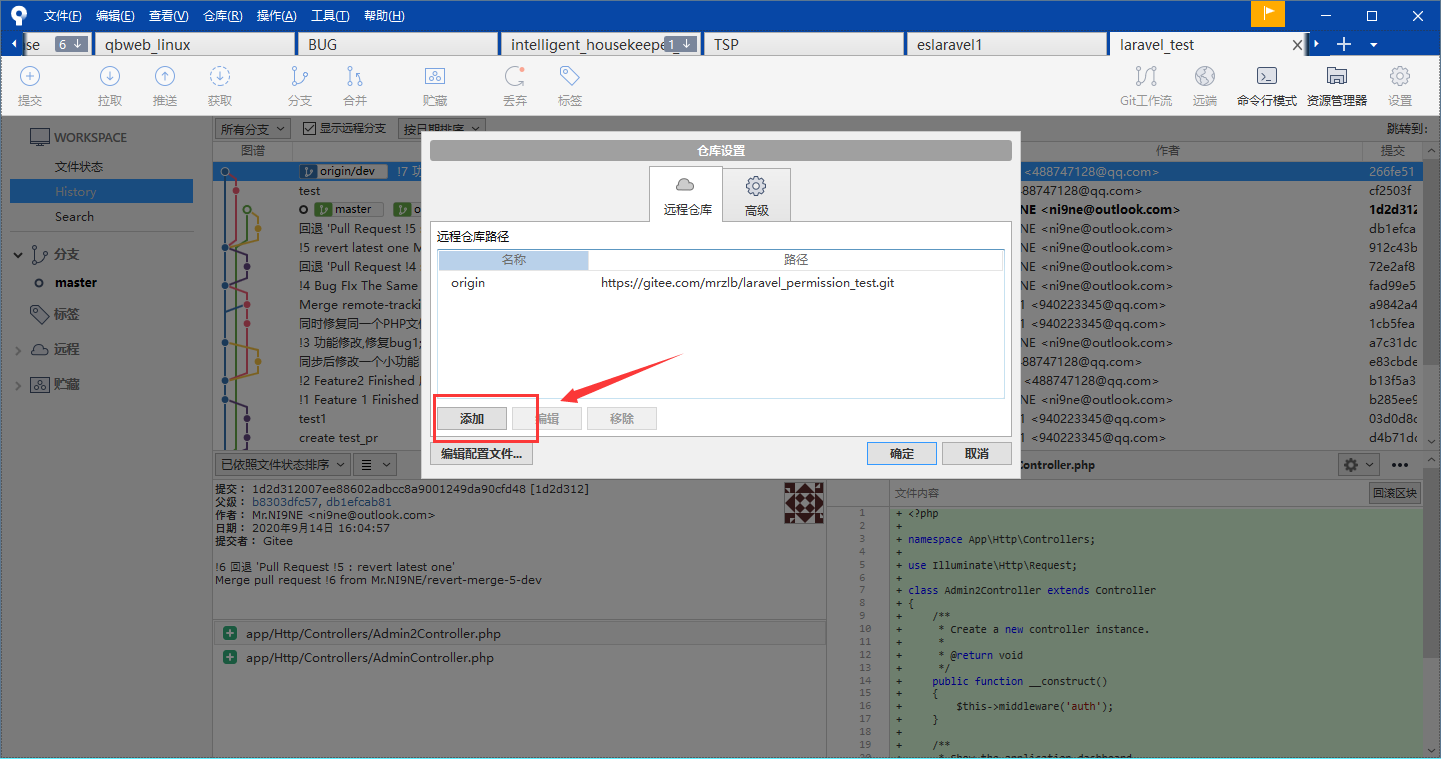Click the 获取 (Fetch) toolbar icon
This screenshot has width=1441, height=759.
pyautogui.click(x=220, y=77)
